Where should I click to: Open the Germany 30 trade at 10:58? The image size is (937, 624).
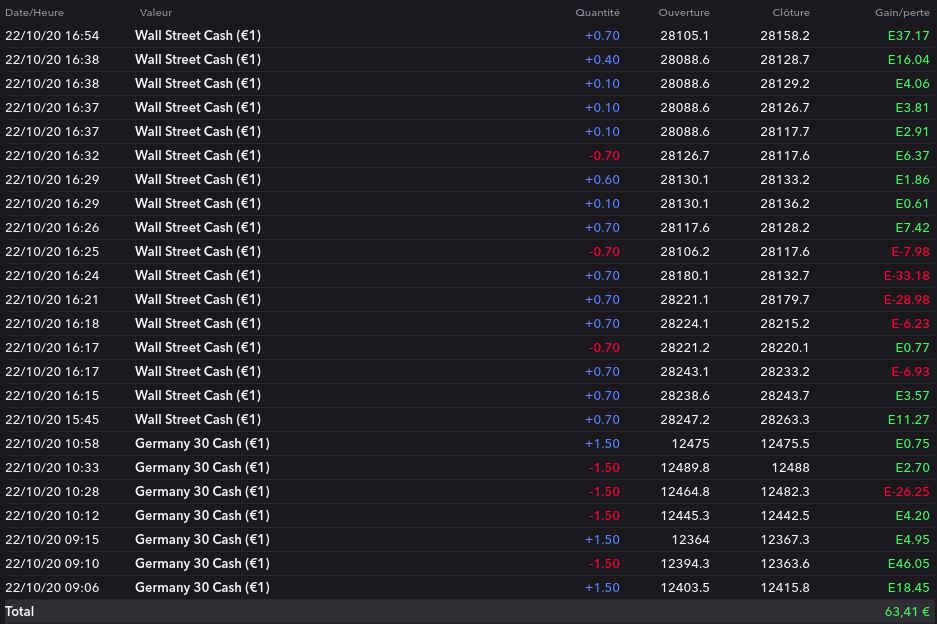pos(202,444)
